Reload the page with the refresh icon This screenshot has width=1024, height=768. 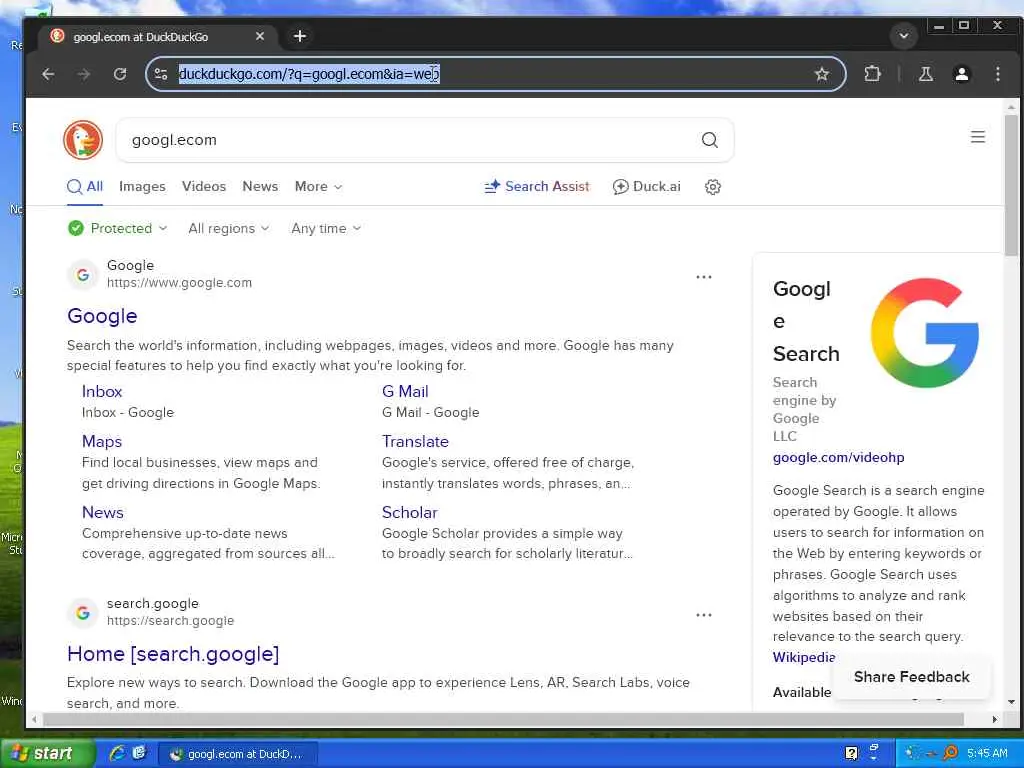pos(120,74)
